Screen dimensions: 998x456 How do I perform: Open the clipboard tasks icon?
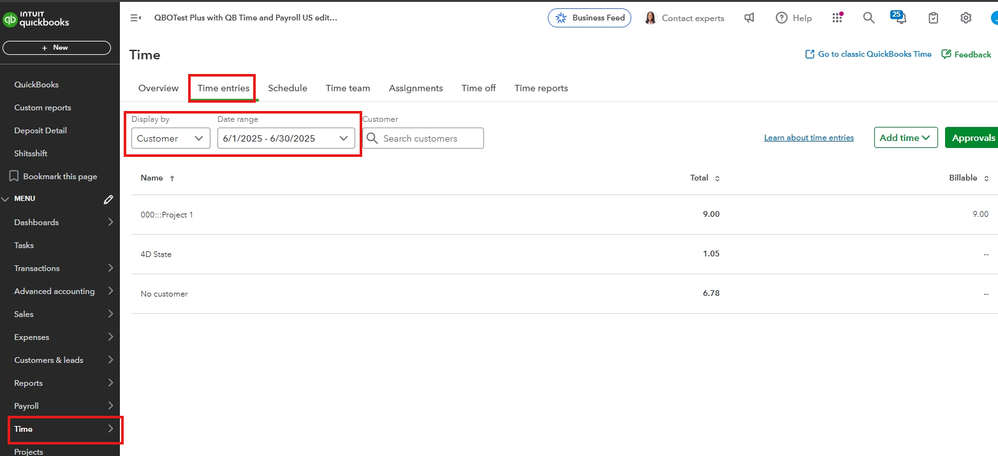tap(933, 18)
